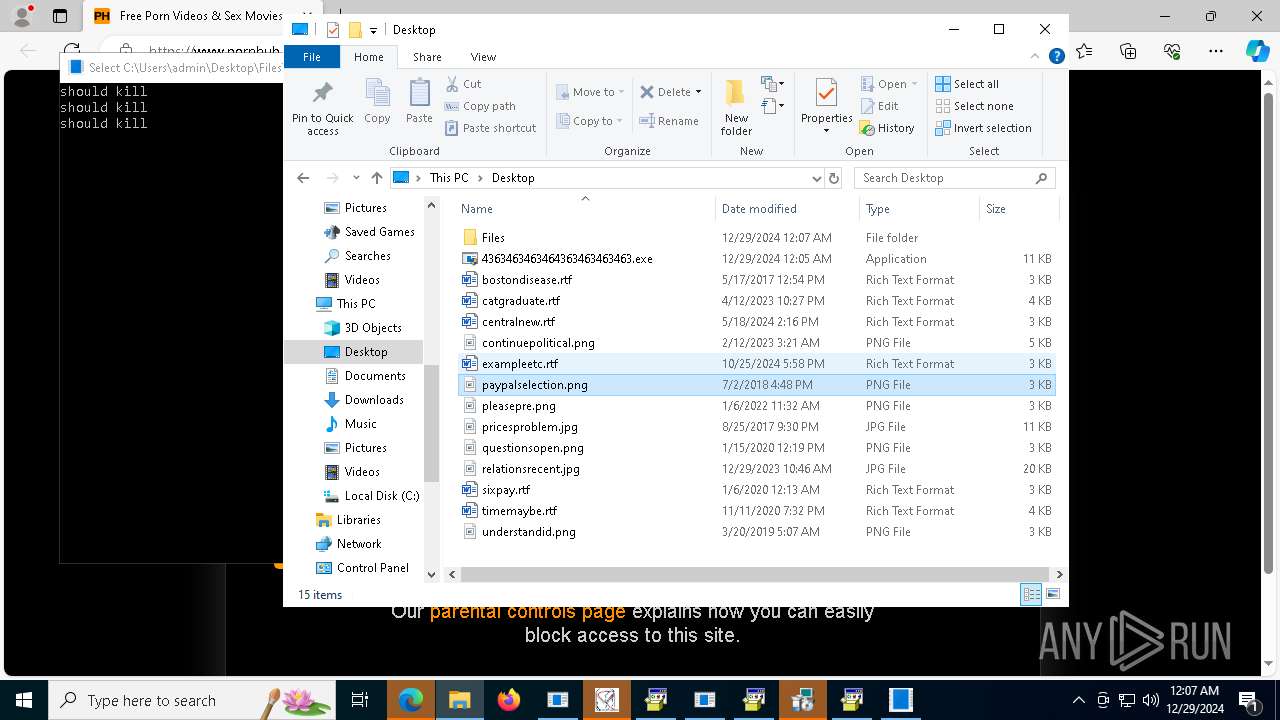
Task: Switch to the Share ribbon tab
Action: click(x=427, y=57)
